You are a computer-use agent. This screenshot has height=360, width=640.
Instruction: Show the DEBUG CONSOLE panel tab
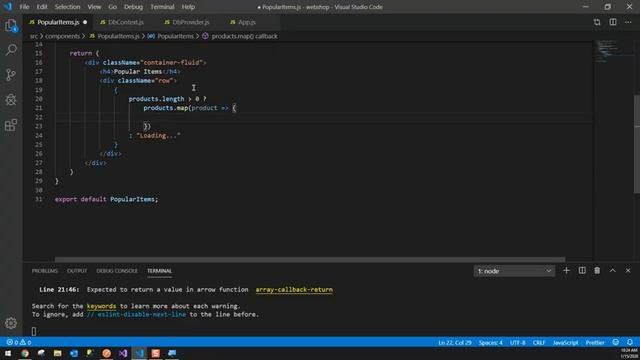tap(117, 271)
